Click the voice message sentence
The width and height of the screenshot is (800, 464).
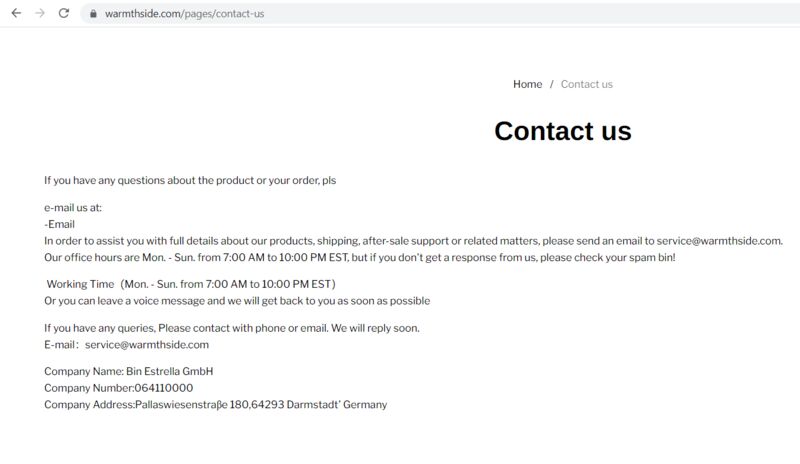tap(237, 301)
